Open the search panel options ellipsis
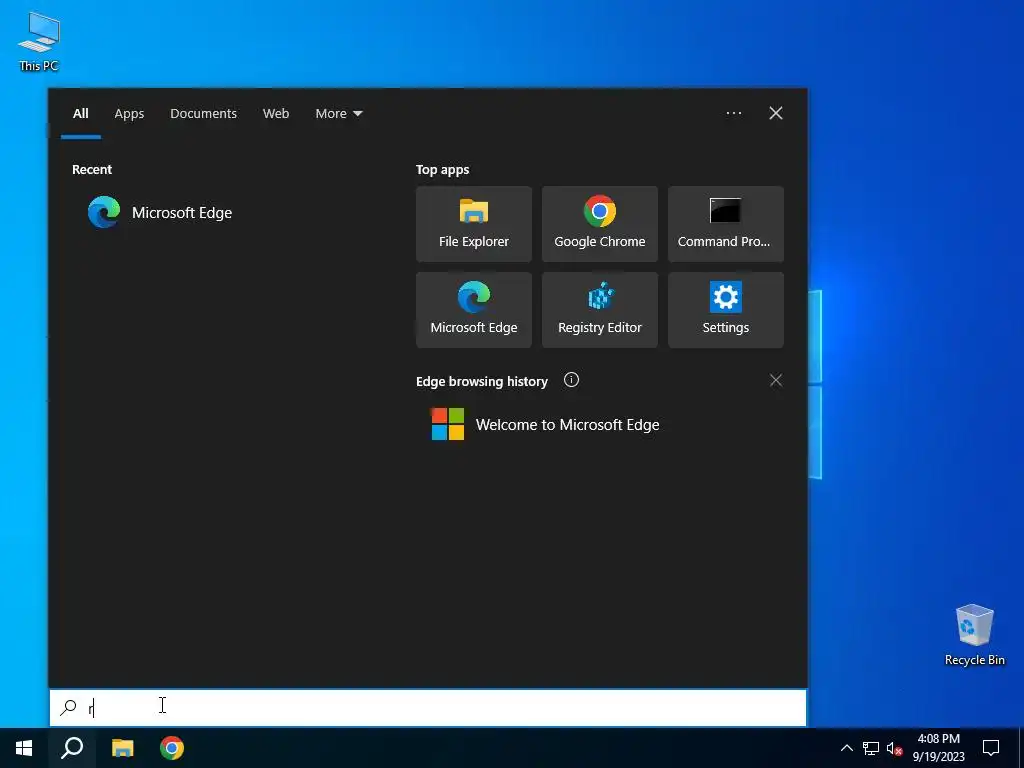Screen dimensions: 1024x768 tap(734, 113)
